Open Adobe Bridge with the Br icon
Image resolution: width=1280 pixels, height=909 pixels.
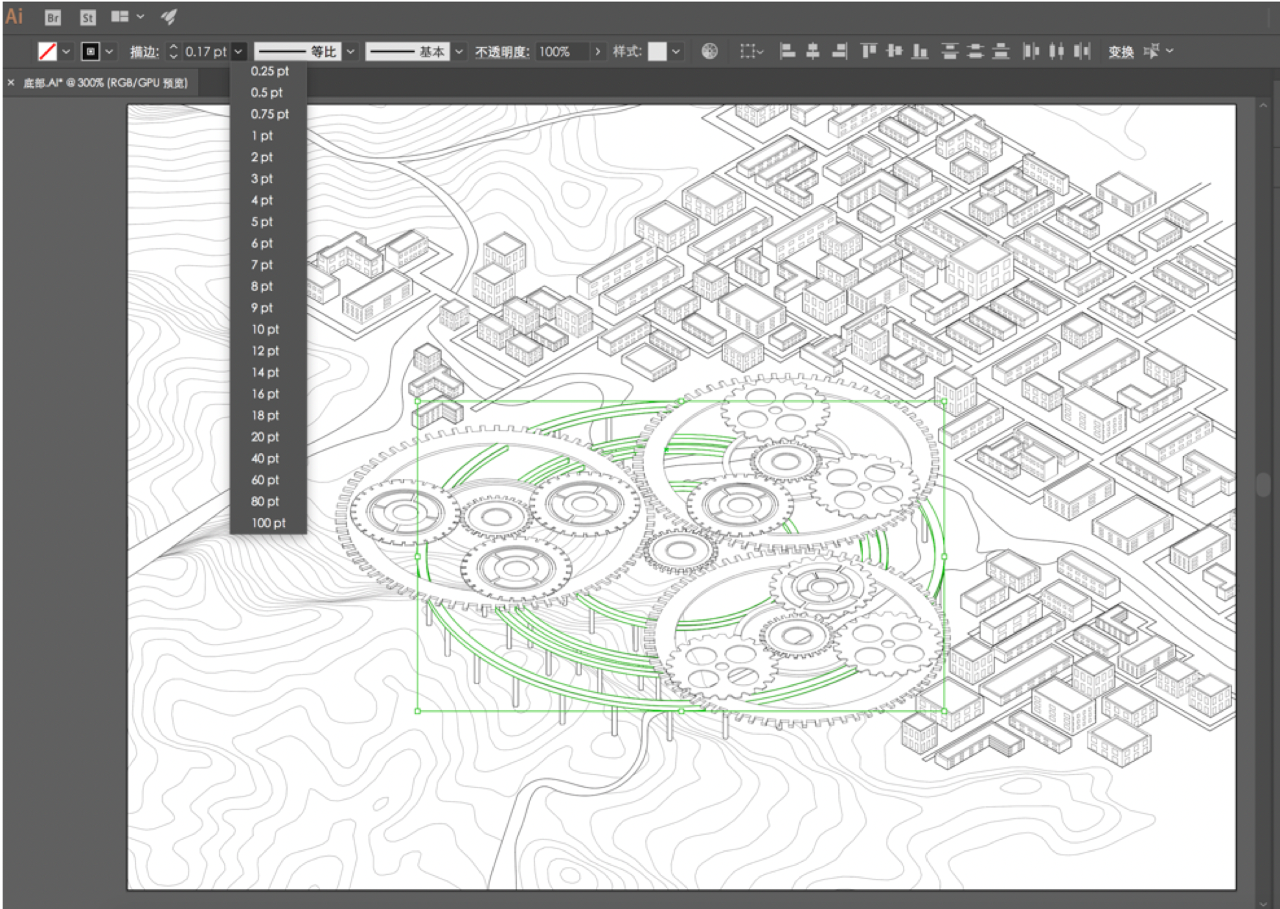coord(53,17)
